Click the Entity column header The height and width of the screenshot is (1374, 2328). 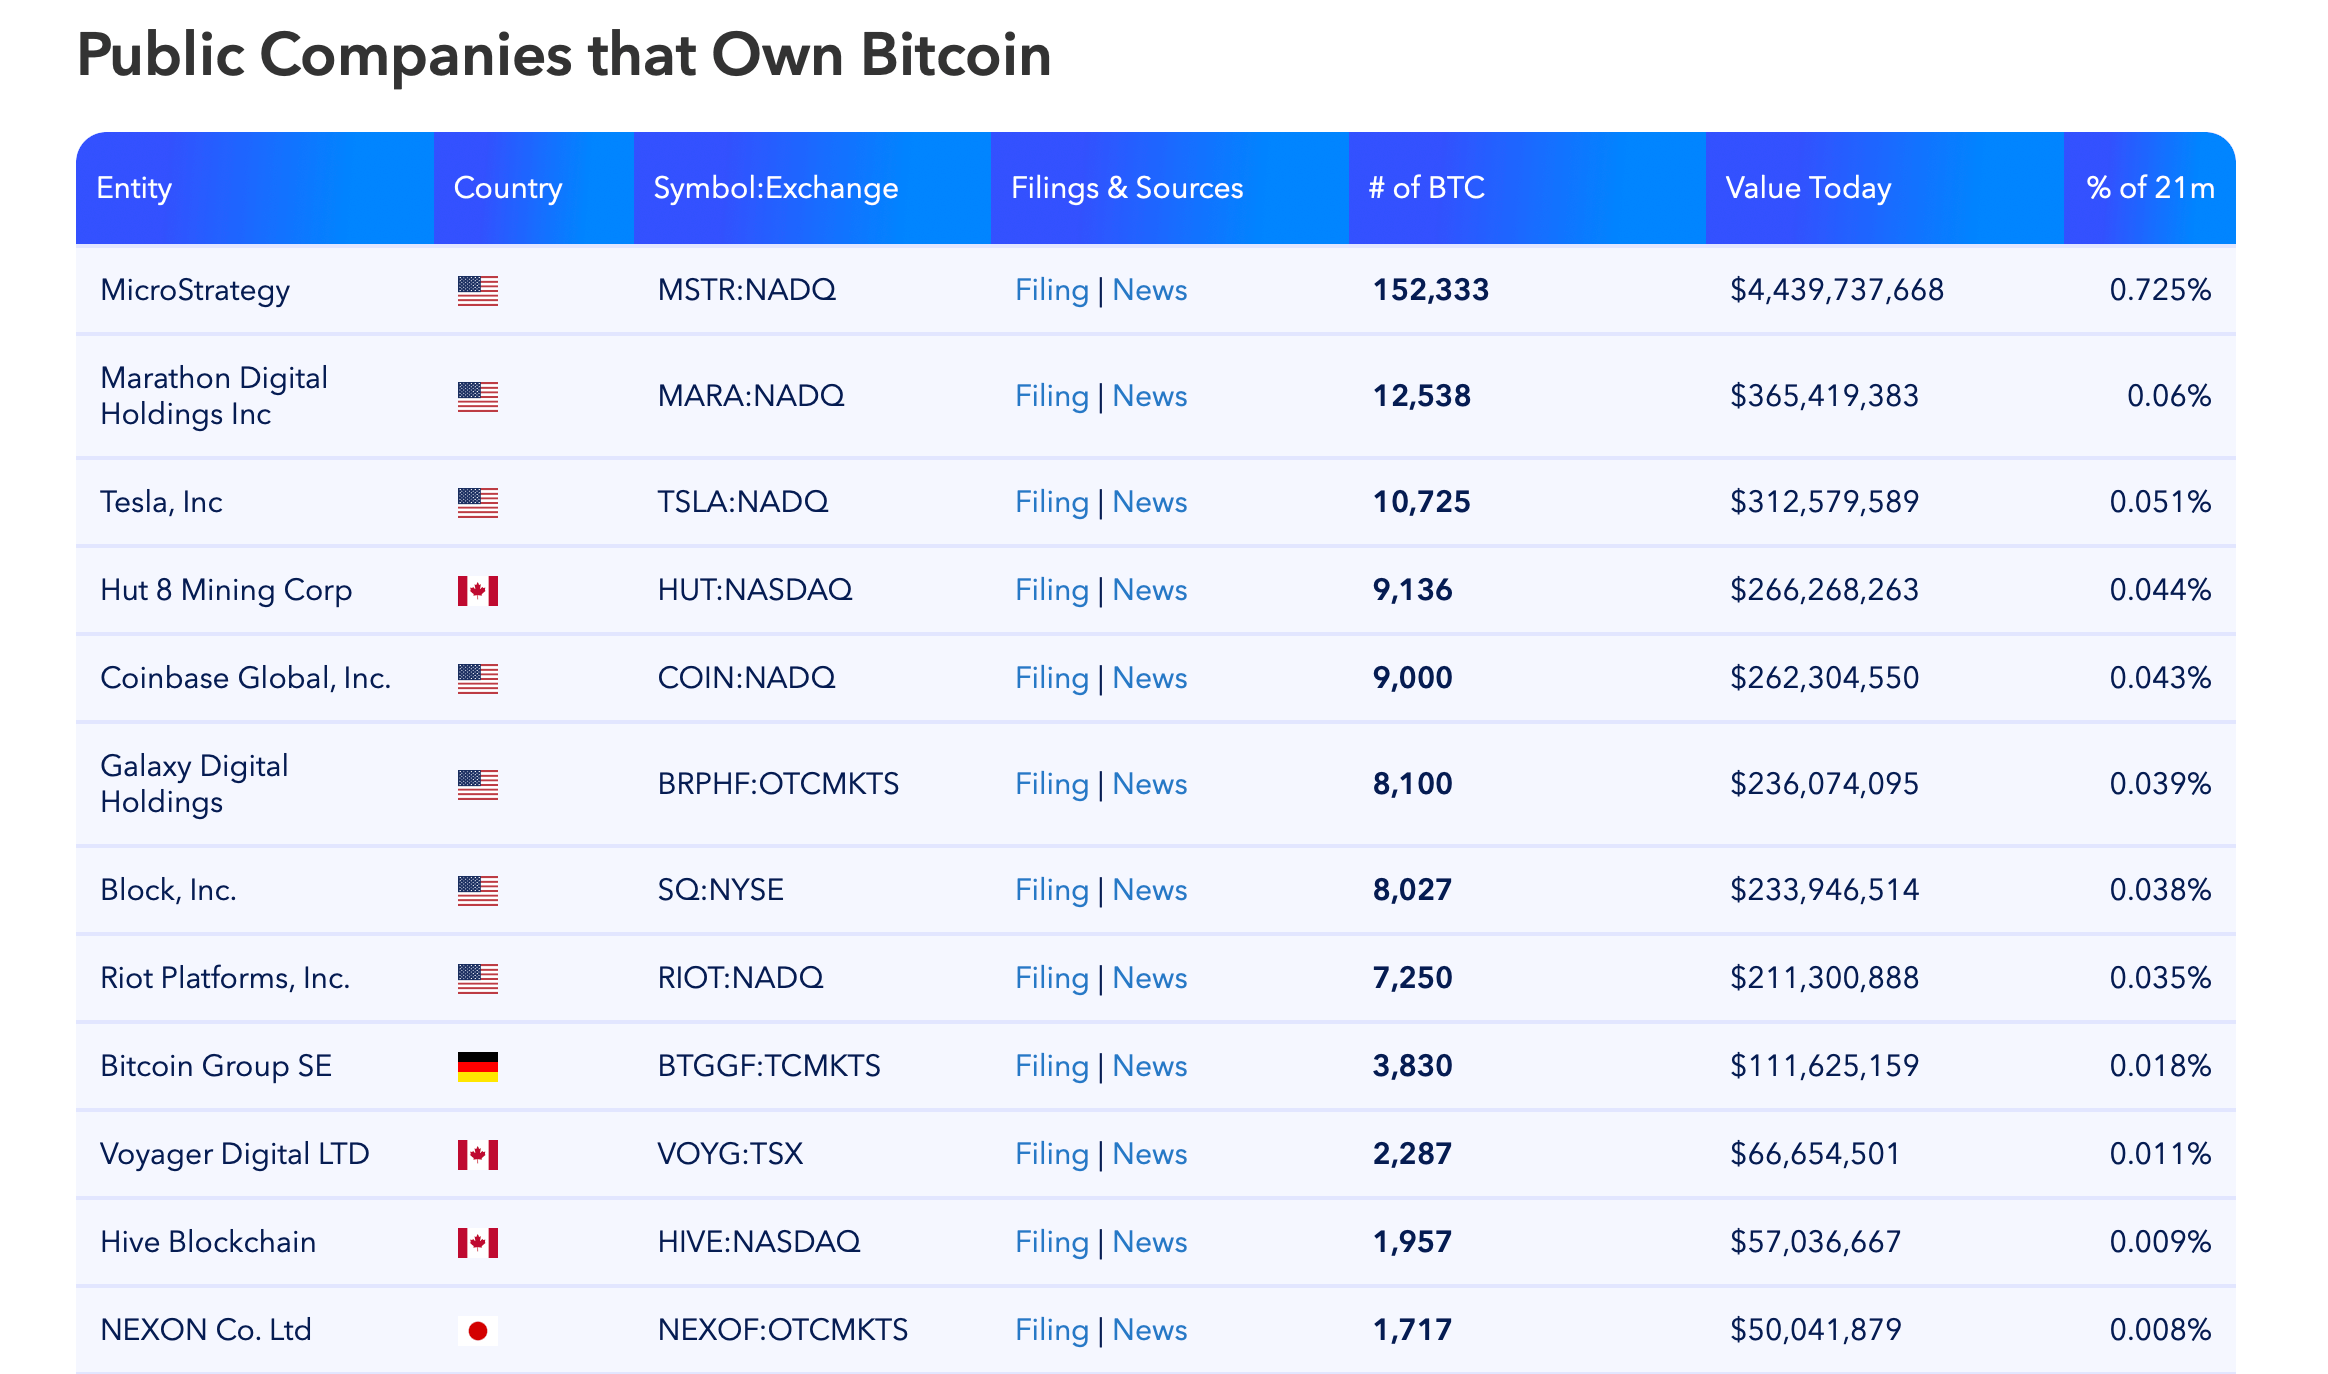click(x=134, y=188)
